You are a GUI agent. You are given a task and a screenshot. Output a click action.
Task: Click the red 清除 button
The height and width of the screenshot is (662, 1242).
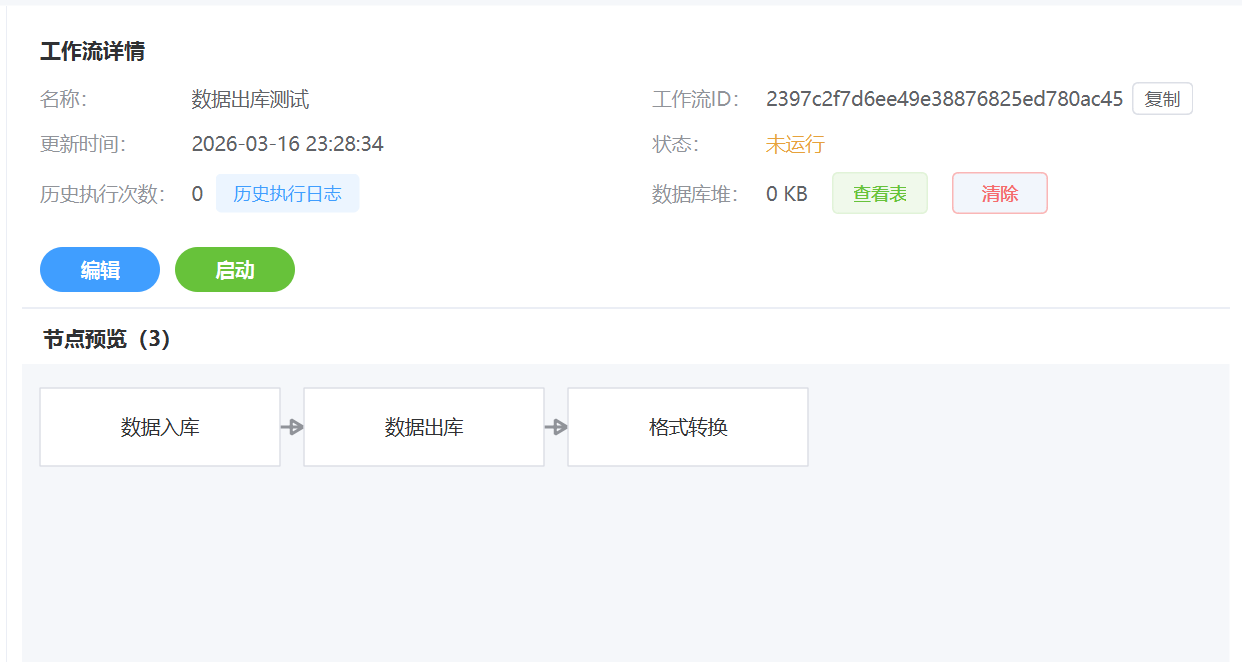coord(999,194)
